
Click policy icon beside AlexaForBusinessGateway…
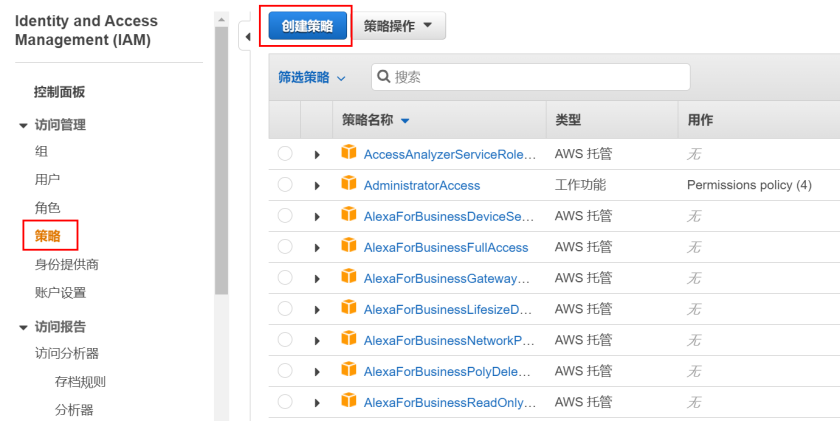(349, 276)
